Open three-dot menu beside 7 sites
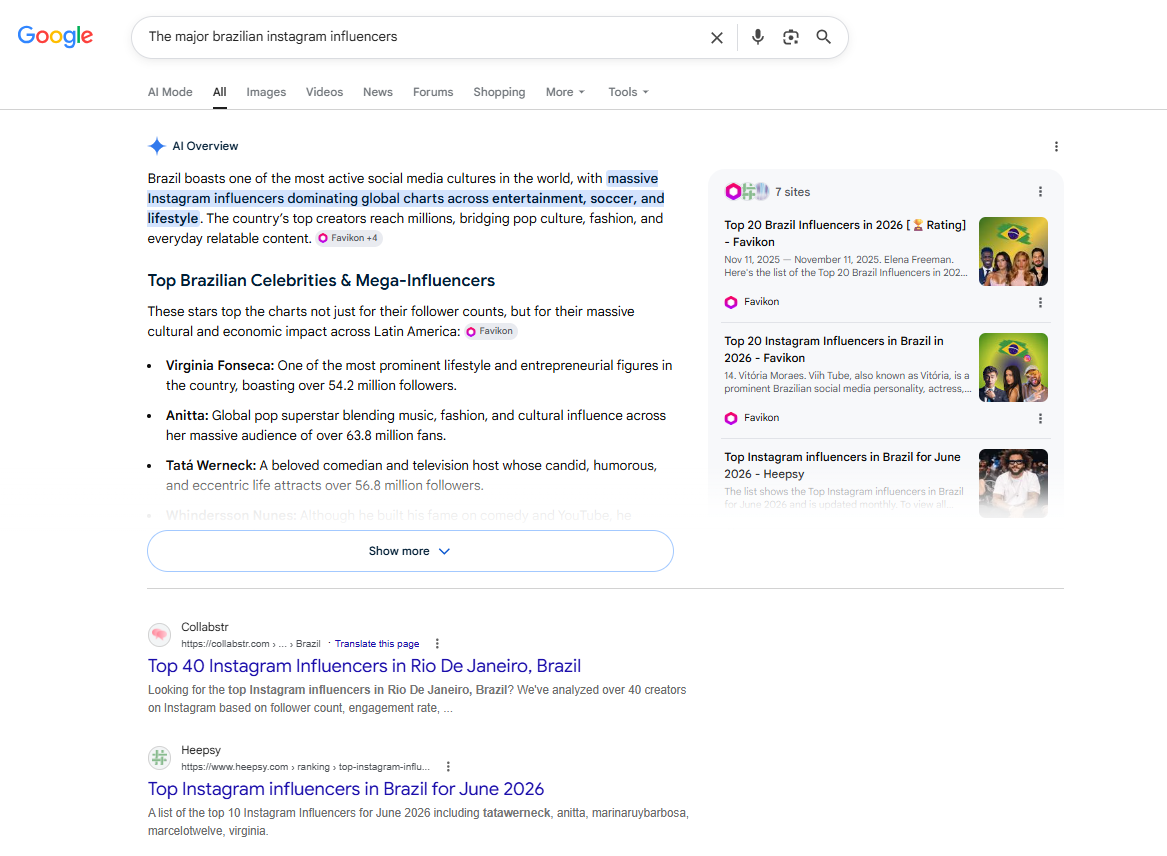The height and width of the screenshot is (856, 1167). [x=1040, y=191]
